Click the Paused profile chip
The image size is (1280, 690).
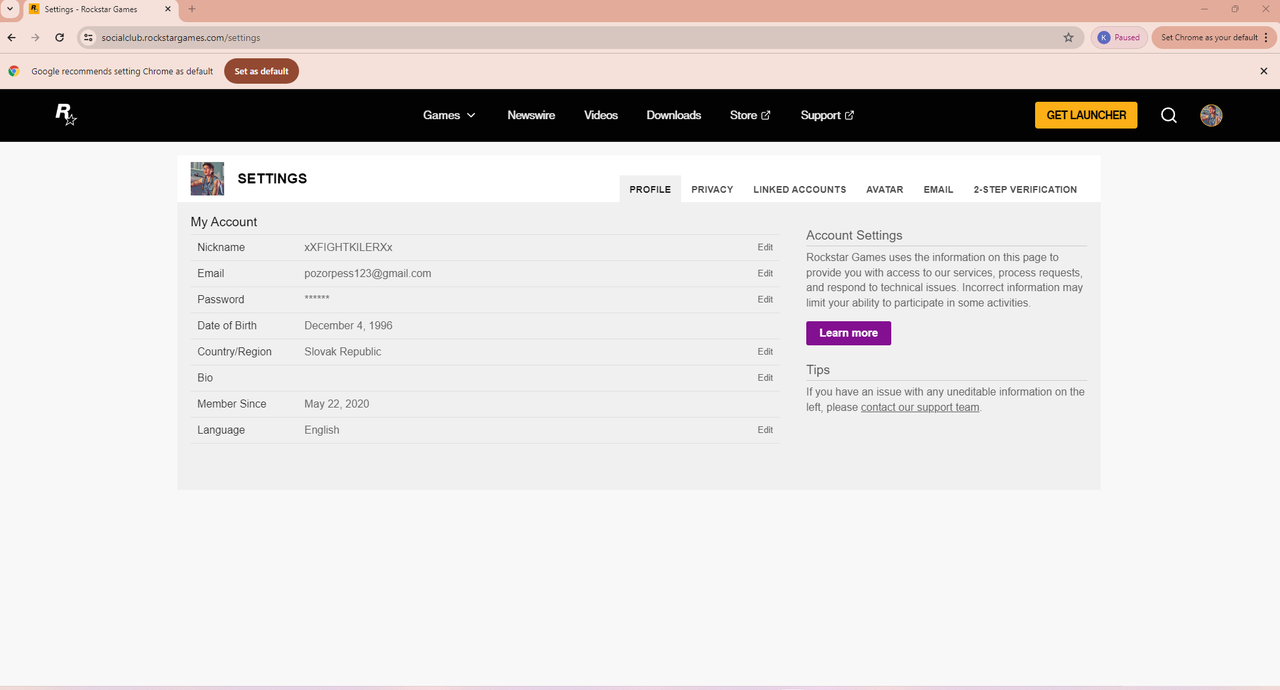(1119, 37)
